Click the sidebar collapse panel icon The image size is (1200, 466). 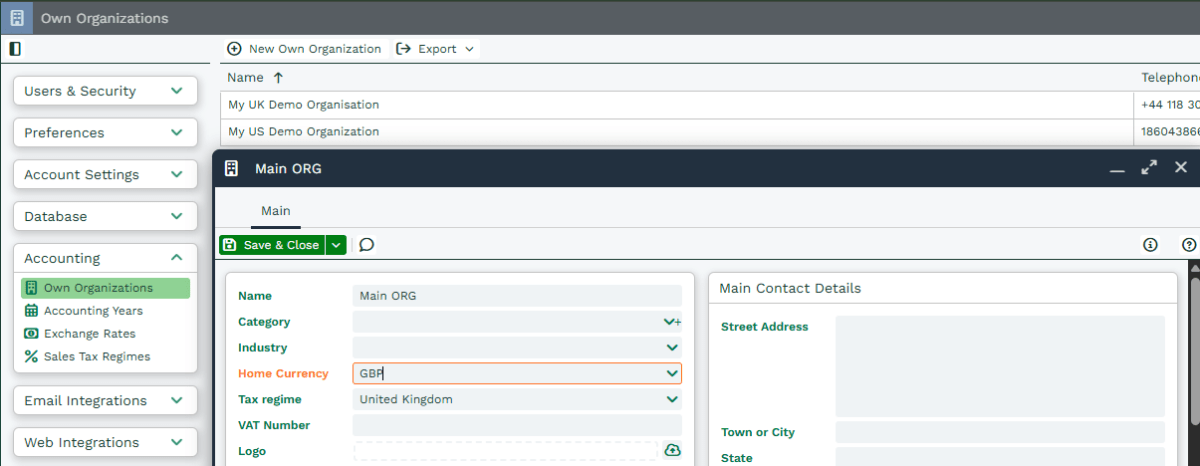click(15, 49)
